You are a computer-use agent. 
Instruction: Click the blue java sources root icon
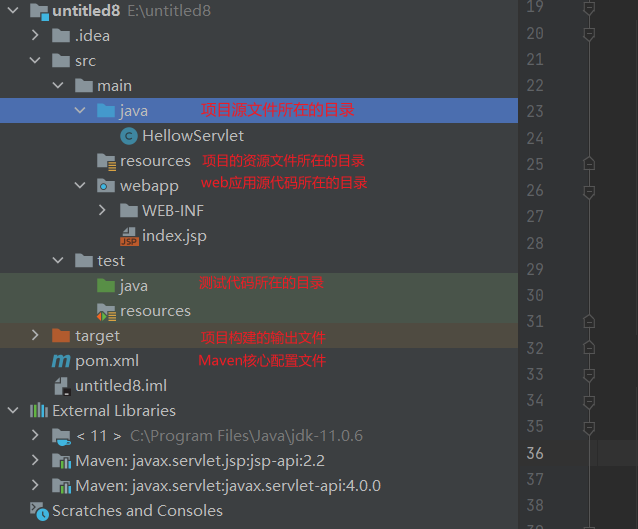[106, 111]
